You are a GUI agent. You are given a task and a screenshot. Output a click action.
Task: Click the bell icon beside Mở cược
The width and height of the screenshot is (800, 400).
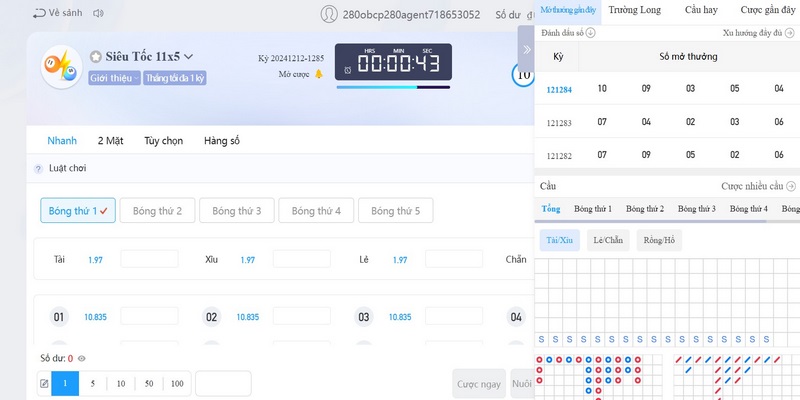point(319,74)
